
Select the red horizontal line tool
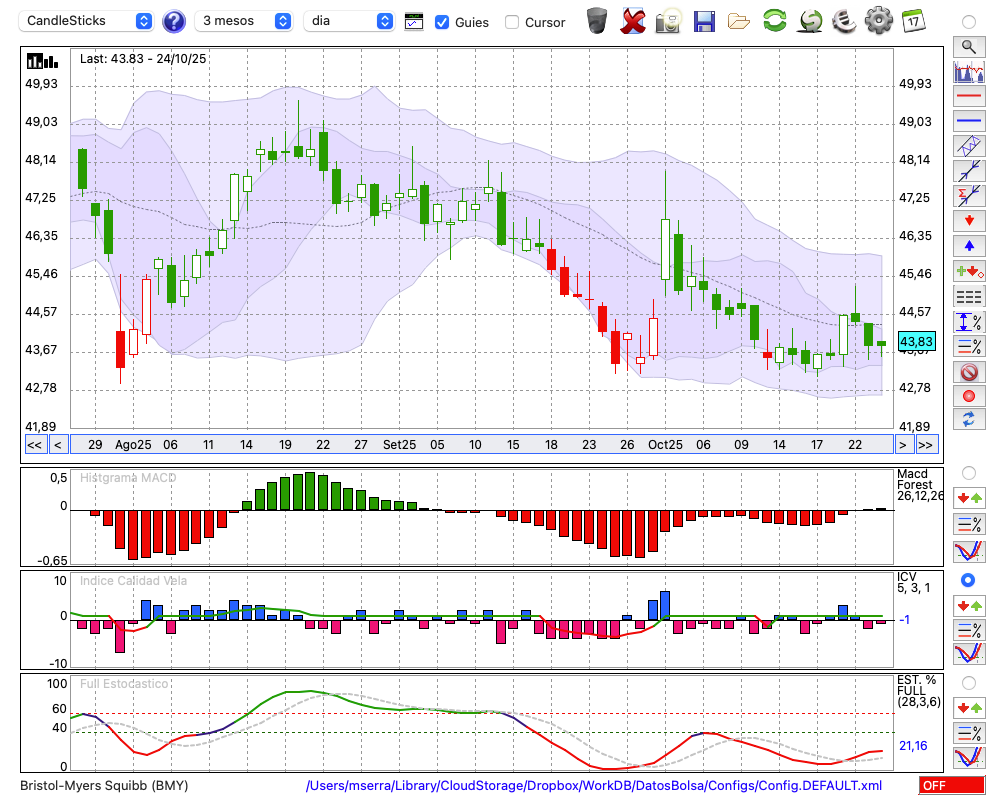point(968,97)
